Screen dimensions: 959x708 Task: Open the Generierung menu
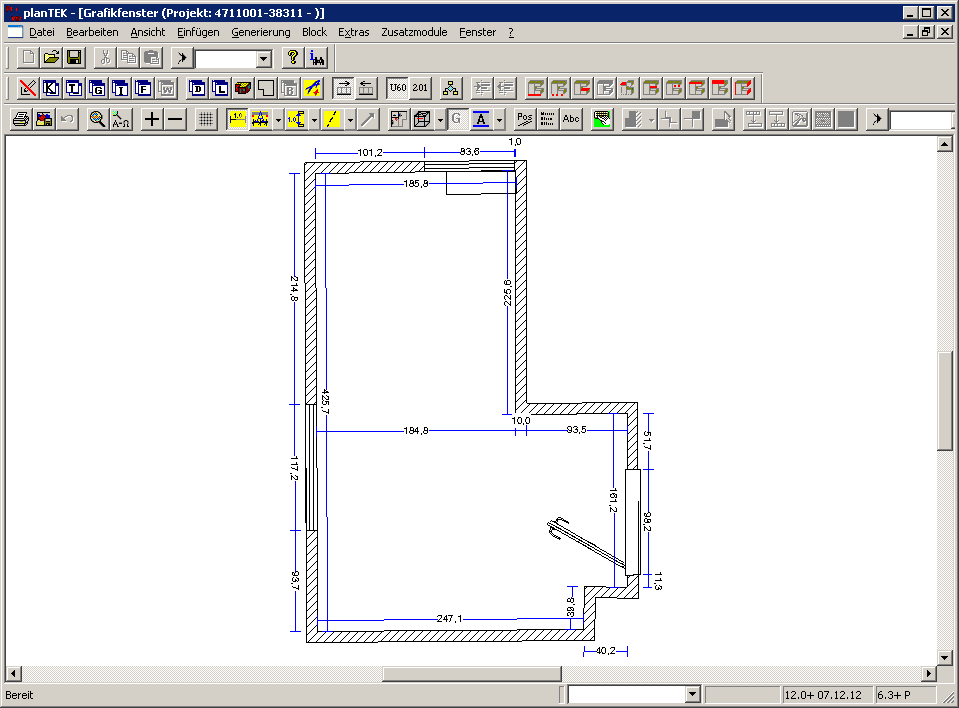pyautogui.click(x=261, y=32)
